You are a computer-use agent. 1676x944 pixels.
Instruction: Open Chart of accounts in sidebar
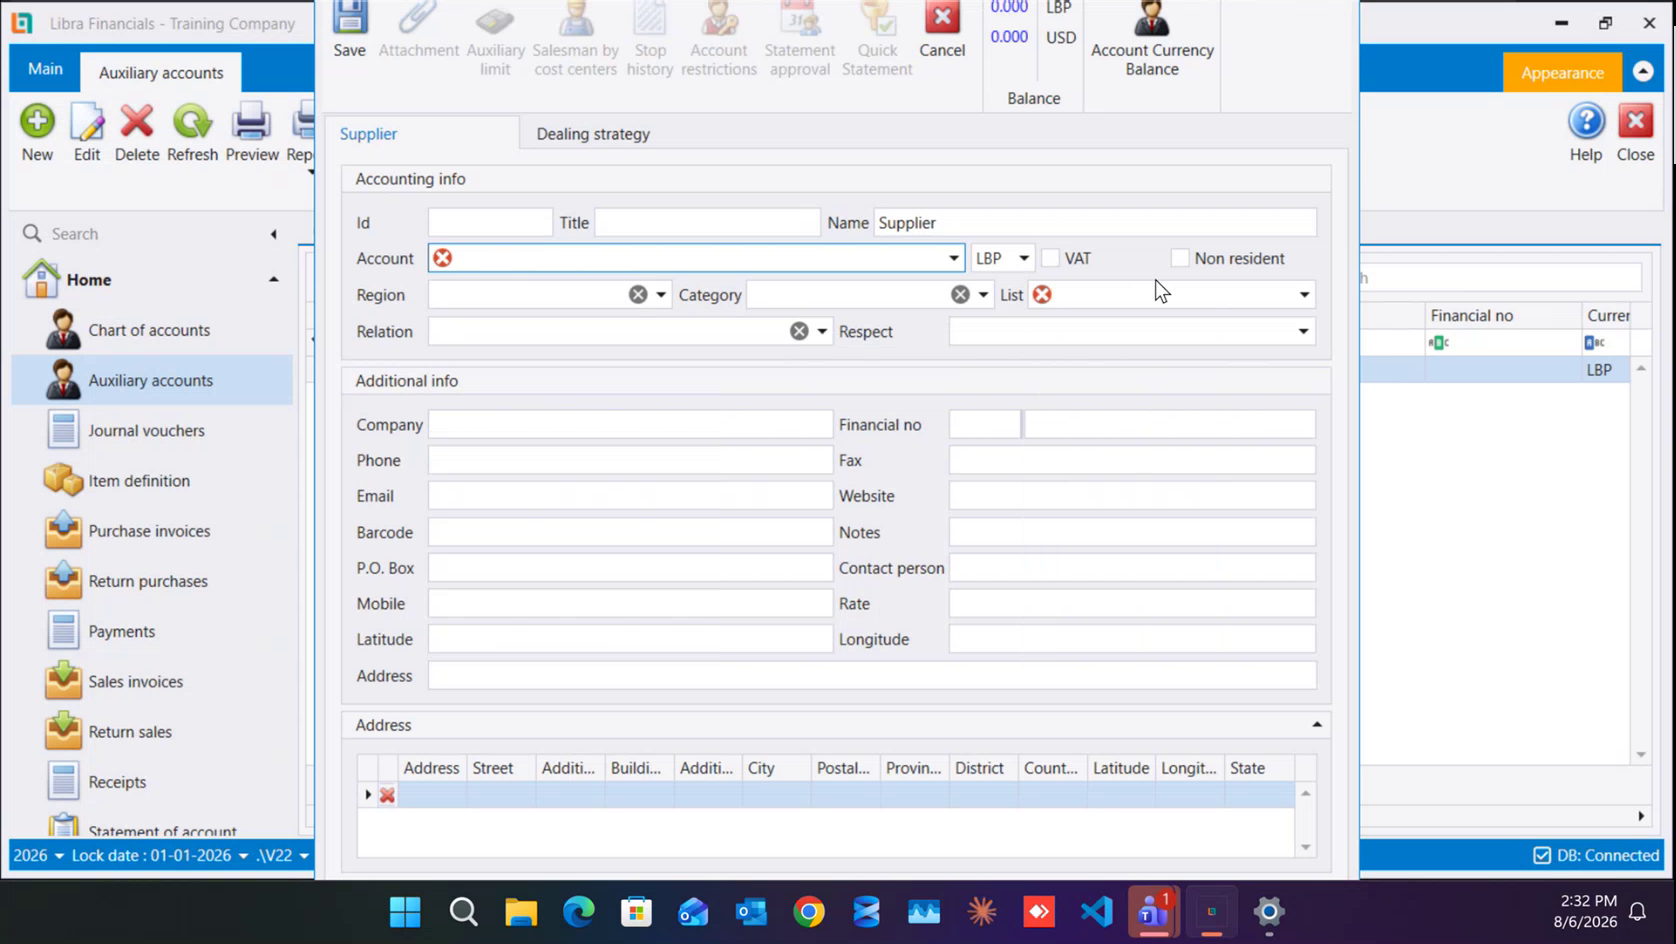(x=152, y=330)
